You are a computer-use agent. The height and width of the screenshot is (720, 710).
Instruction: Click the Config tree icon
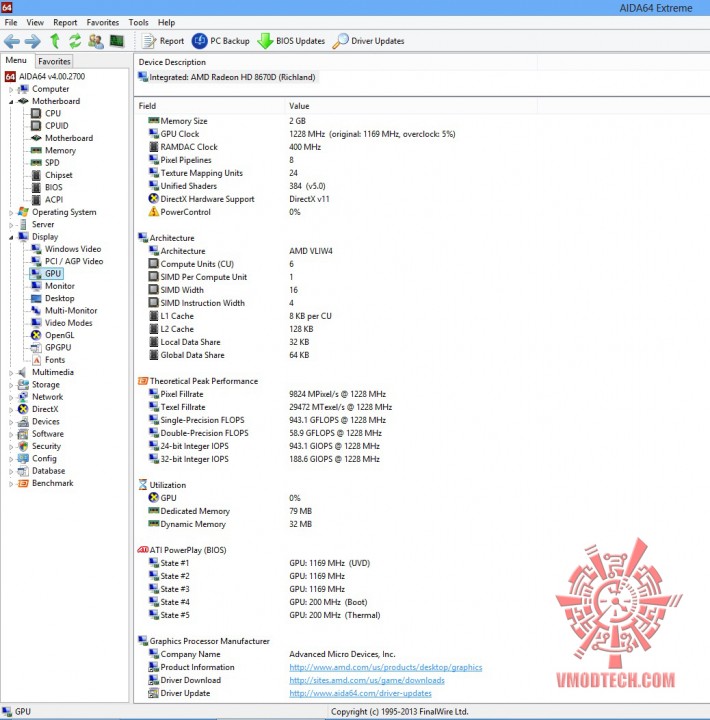(x=23, y=459)
